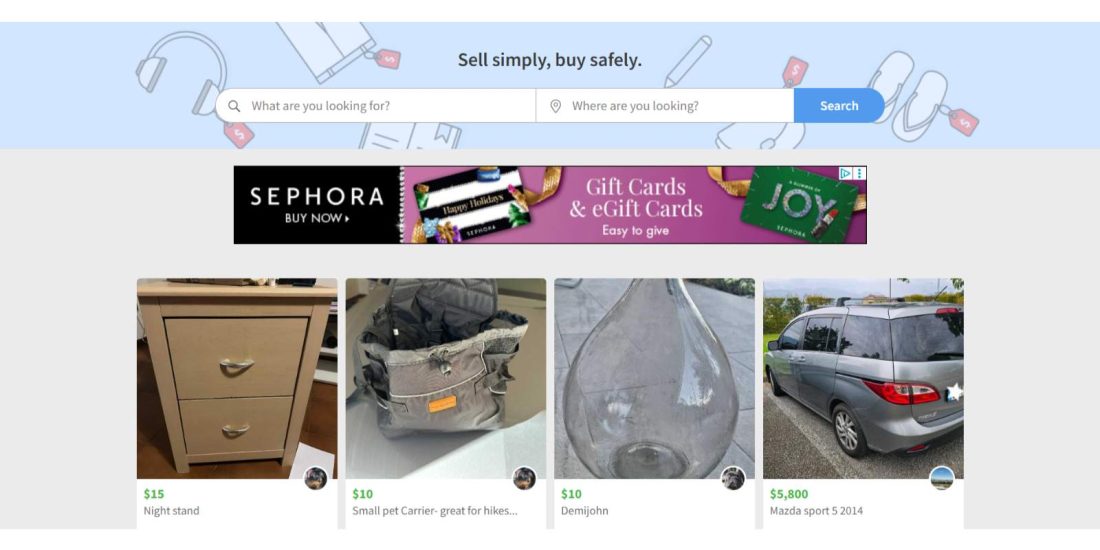Click the magnifying glass search icon
The height and width of the screenshot is (550, 1100).
pyautogui.click(x=234, y=106)
